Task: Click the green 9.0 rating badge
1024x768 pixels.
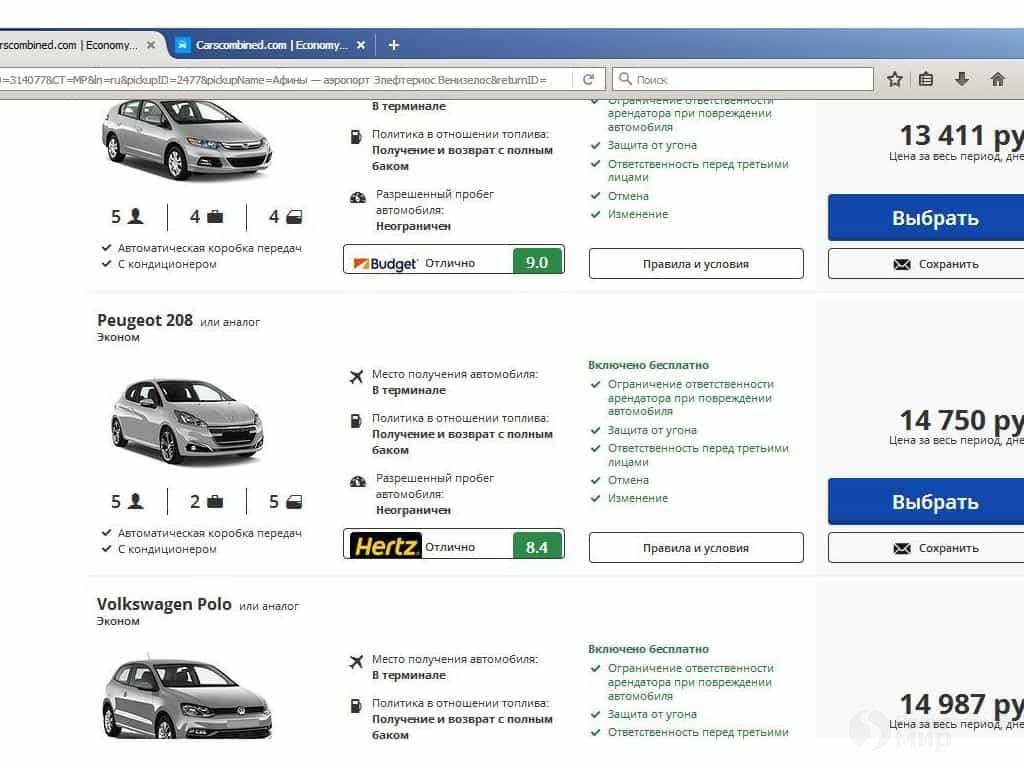Action: (x=537, y=261)
